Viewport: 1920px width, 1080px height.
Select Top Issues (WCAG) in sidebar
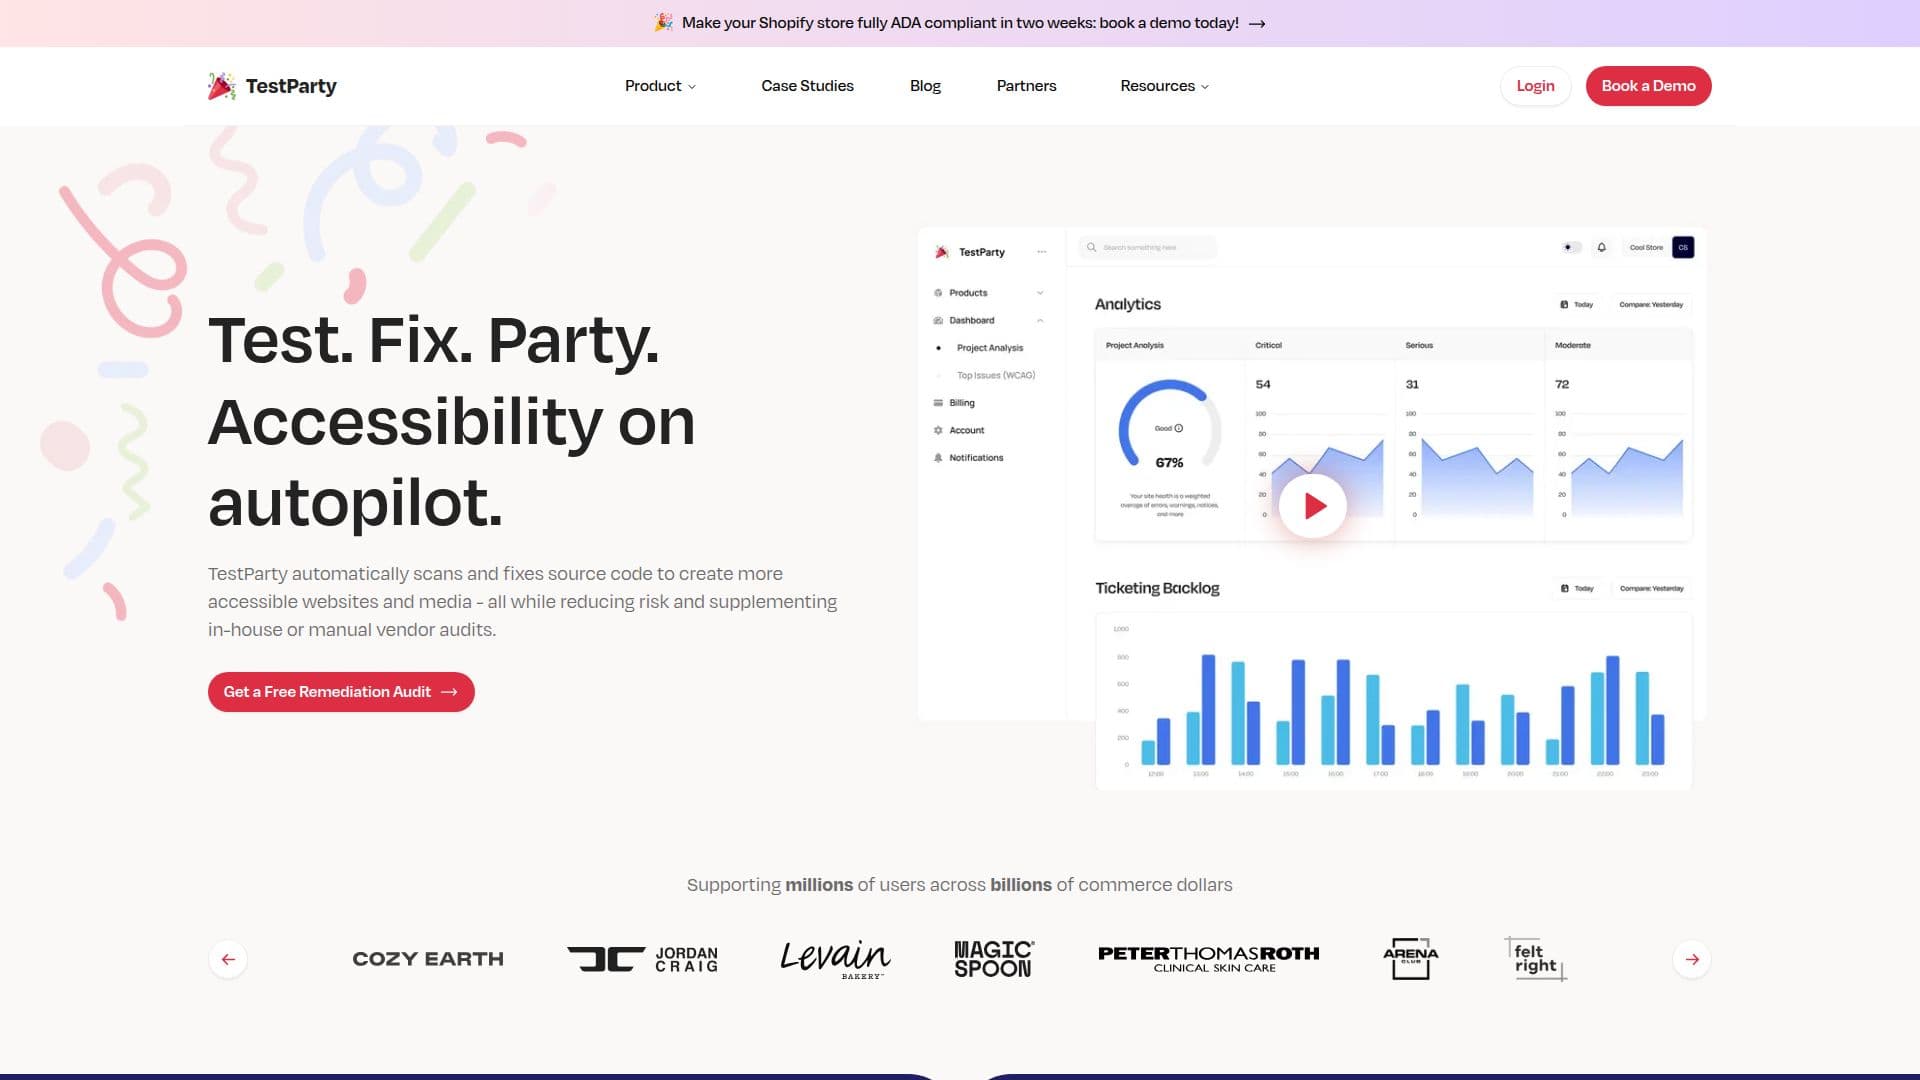995,376
